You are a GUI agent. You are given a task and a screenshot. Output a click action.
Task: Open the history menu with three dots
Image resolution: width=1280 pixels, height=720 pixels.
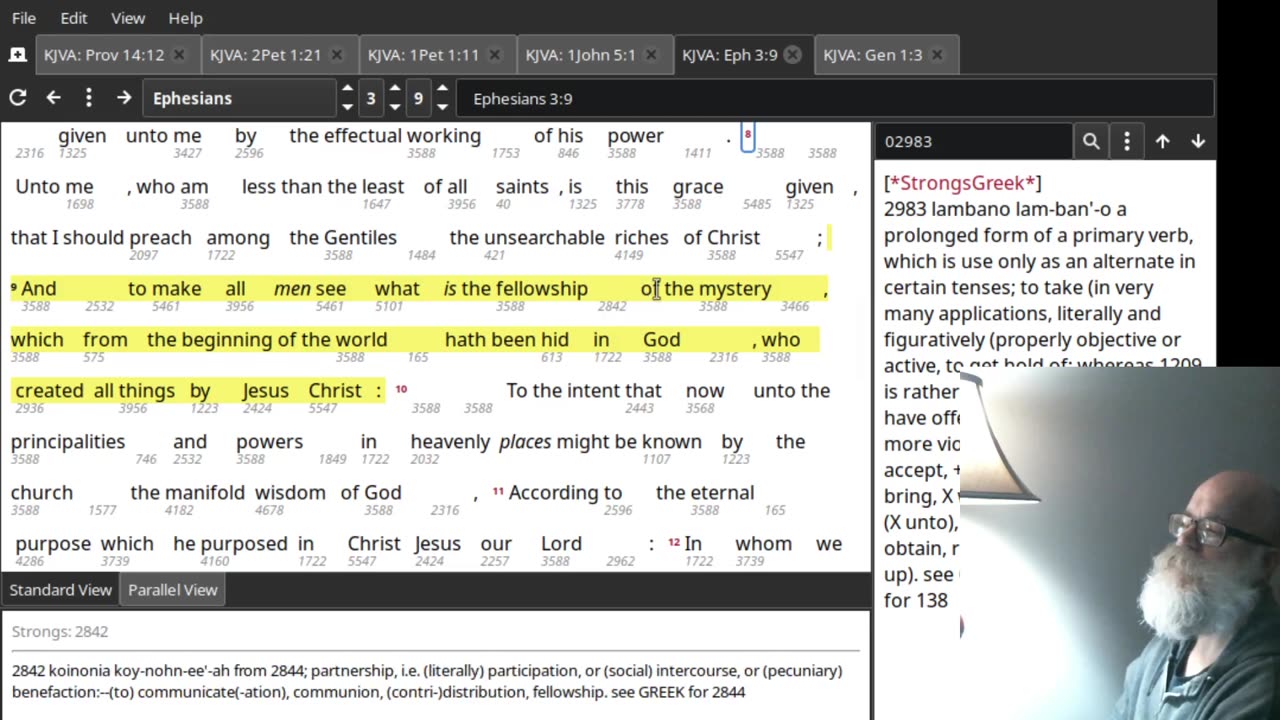88,98
